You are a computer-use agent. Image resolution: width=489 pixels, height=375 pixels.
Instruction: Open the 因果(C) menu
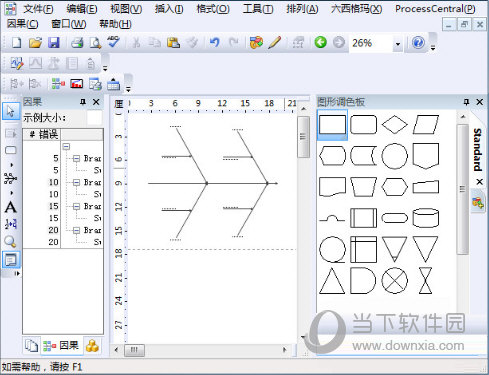coord(22,24)
